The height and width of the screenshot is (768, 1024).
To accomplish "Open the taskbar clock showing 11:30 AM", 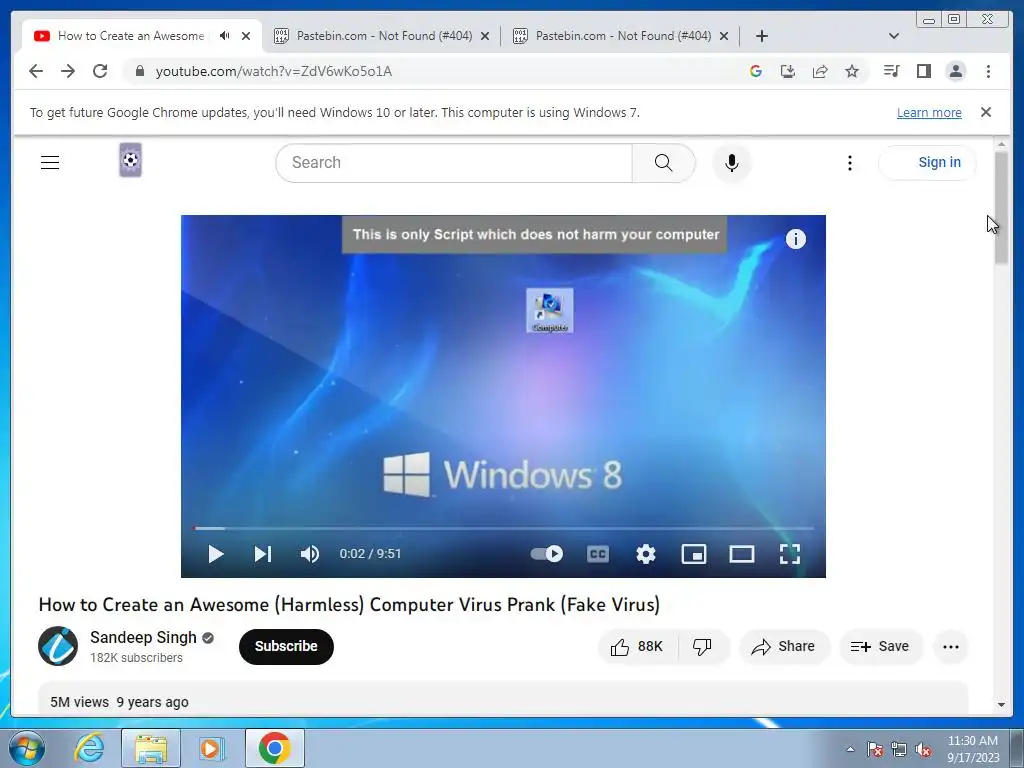I will [972, 749].
